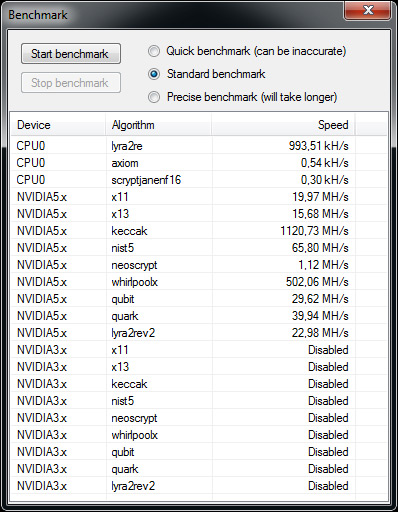
Task: Select the disabled lyra2rev2 algorithm row
Action: click(199, 486)
